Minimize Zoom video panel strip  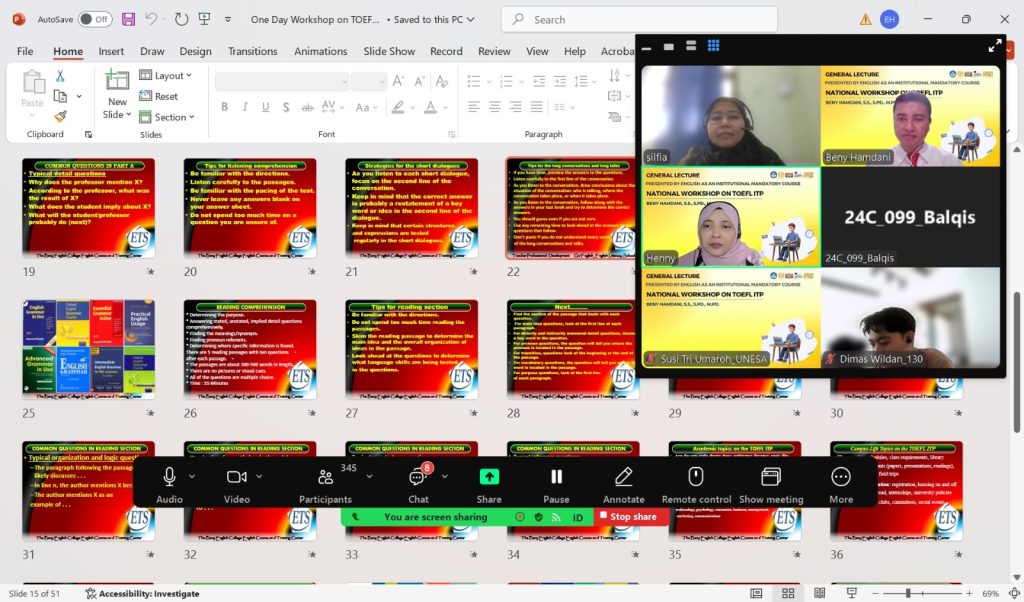tap(647, 46)
